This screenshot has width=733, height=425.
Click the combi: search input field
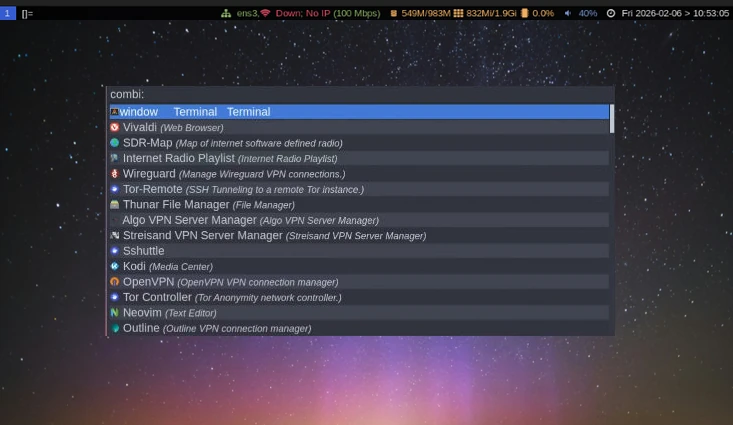tap(360, 94)
